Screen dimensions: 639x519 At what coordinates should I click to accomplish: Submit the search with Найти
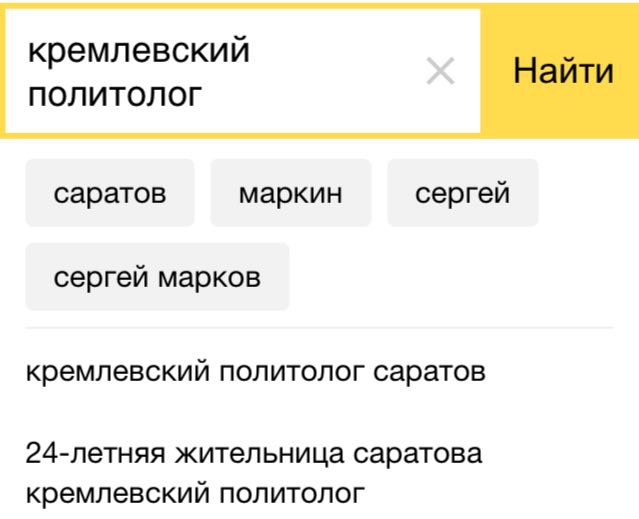click(x=563, y=72)
